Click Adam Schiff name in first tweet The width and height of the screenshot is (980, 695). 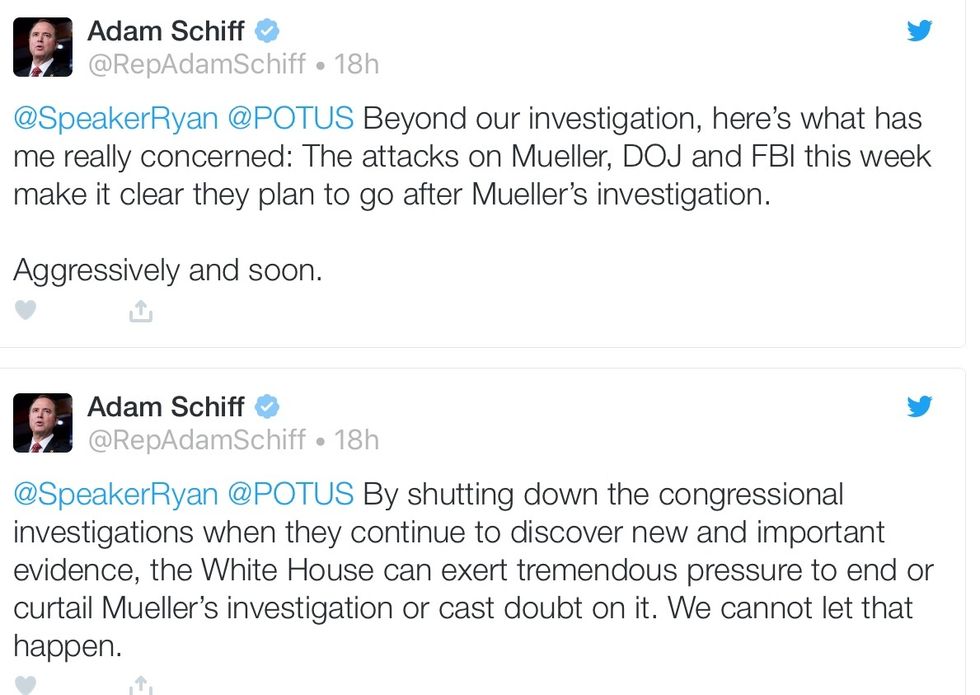pyautogui.click(x=166, y=31)
